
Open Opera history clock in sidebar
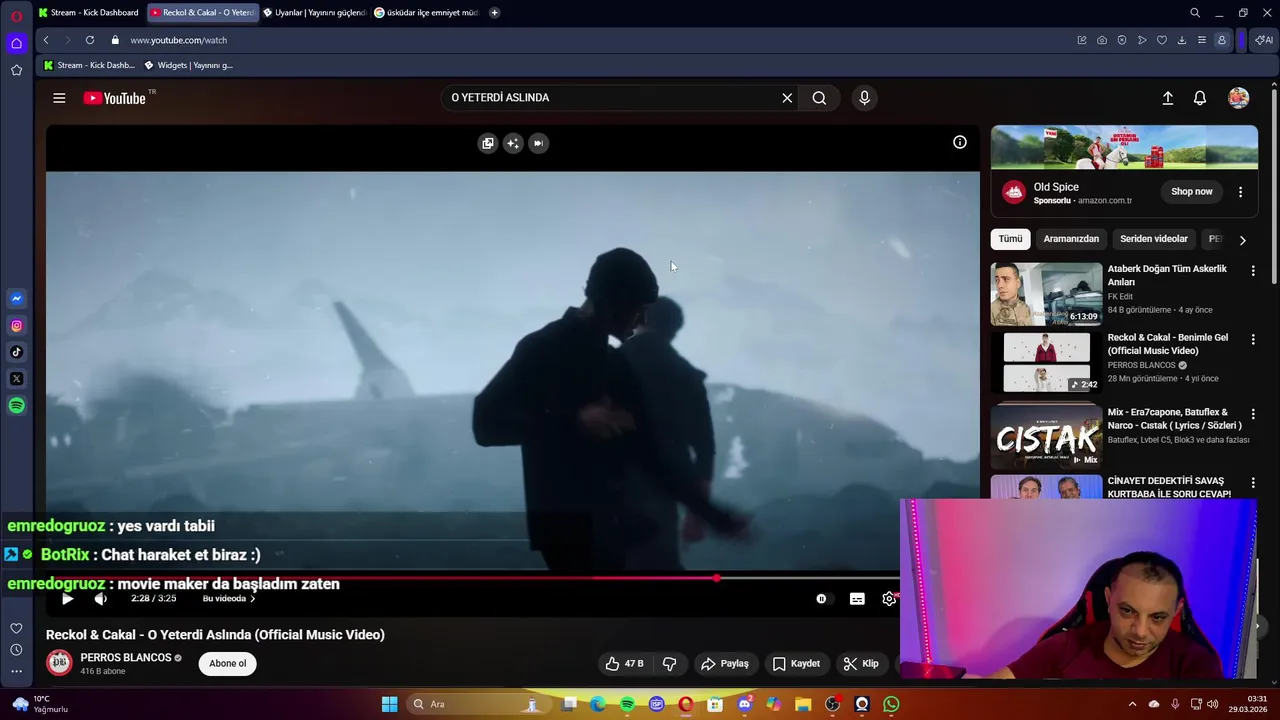pos(16,650)
